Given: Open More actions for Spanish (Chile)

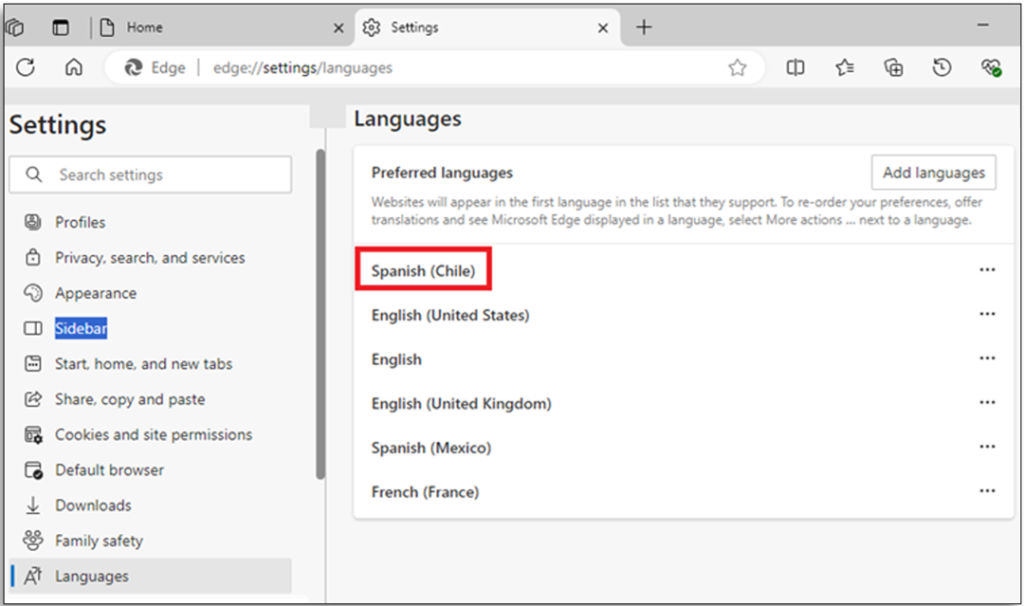Looking at the screenshot, I should click(987, 270).
